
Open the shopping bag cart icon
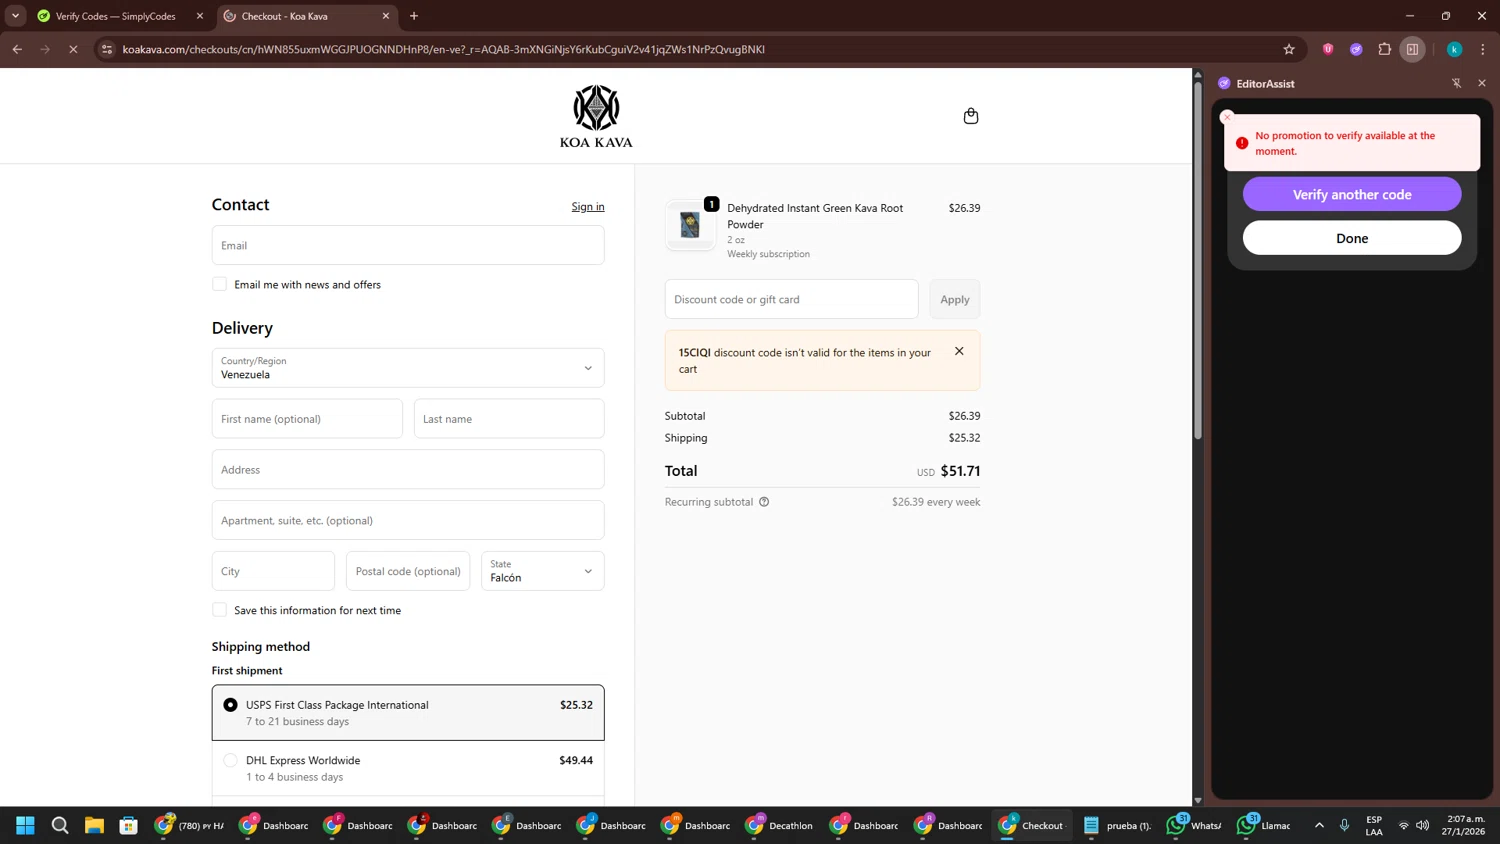click(x=970, y=116)
